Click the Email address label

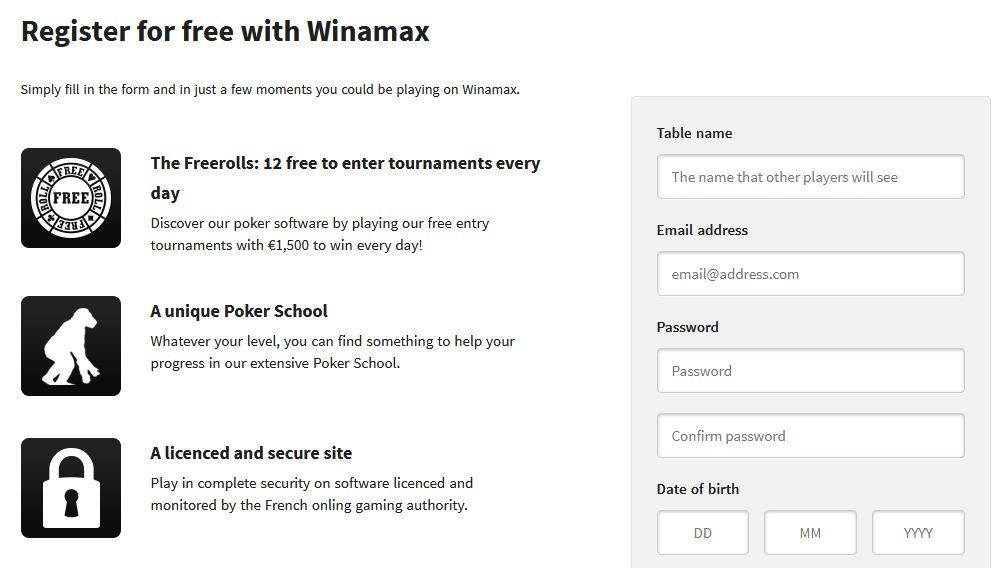coord(702,230)
